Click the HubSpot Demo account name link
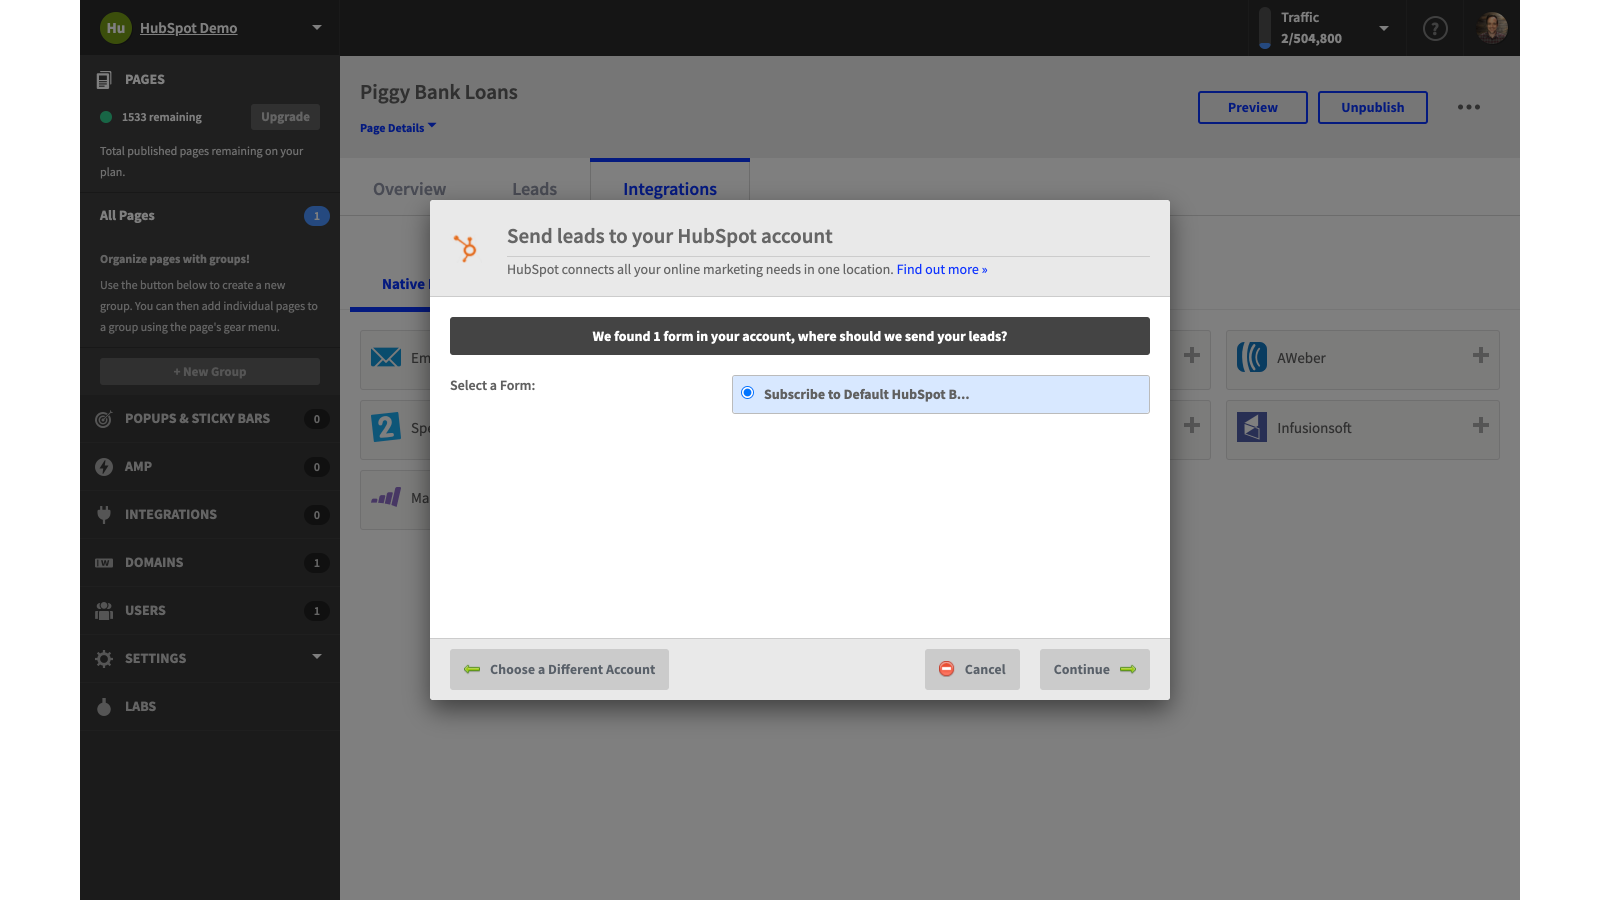This screenshot has height=900, width=1600. click(188, 28)
